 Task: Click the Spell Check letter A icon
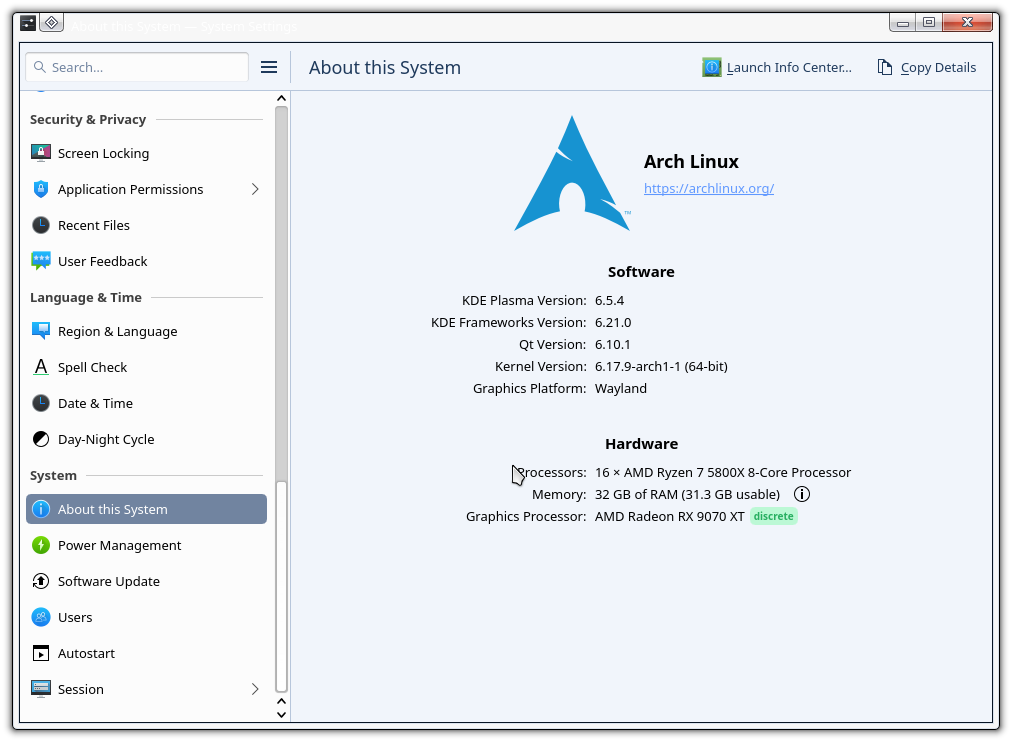click(x=41, y=367)
